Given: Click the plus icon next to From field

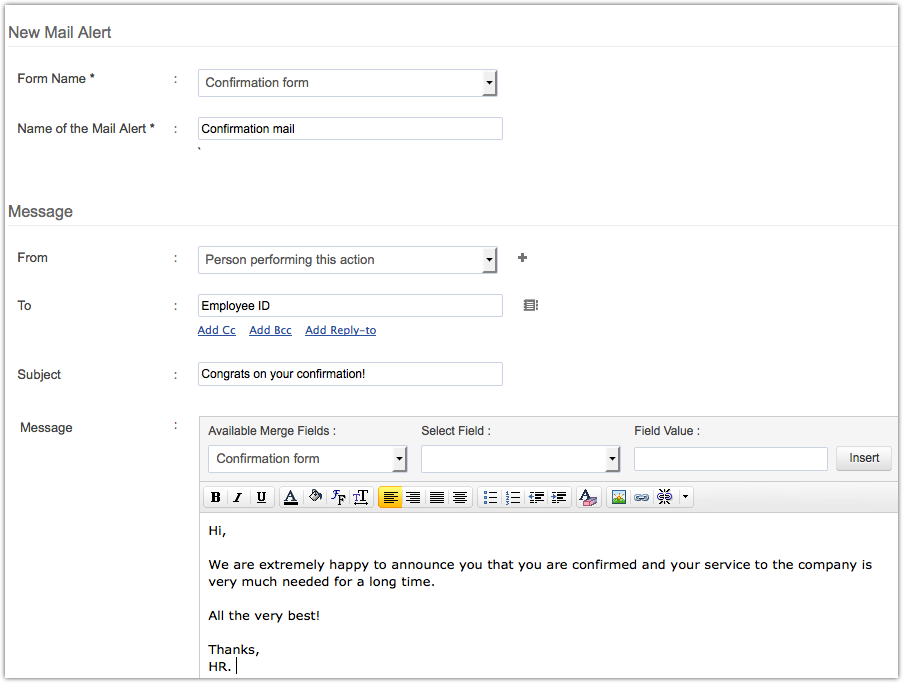Looking at the screenshot, I should tap(521, 258).
